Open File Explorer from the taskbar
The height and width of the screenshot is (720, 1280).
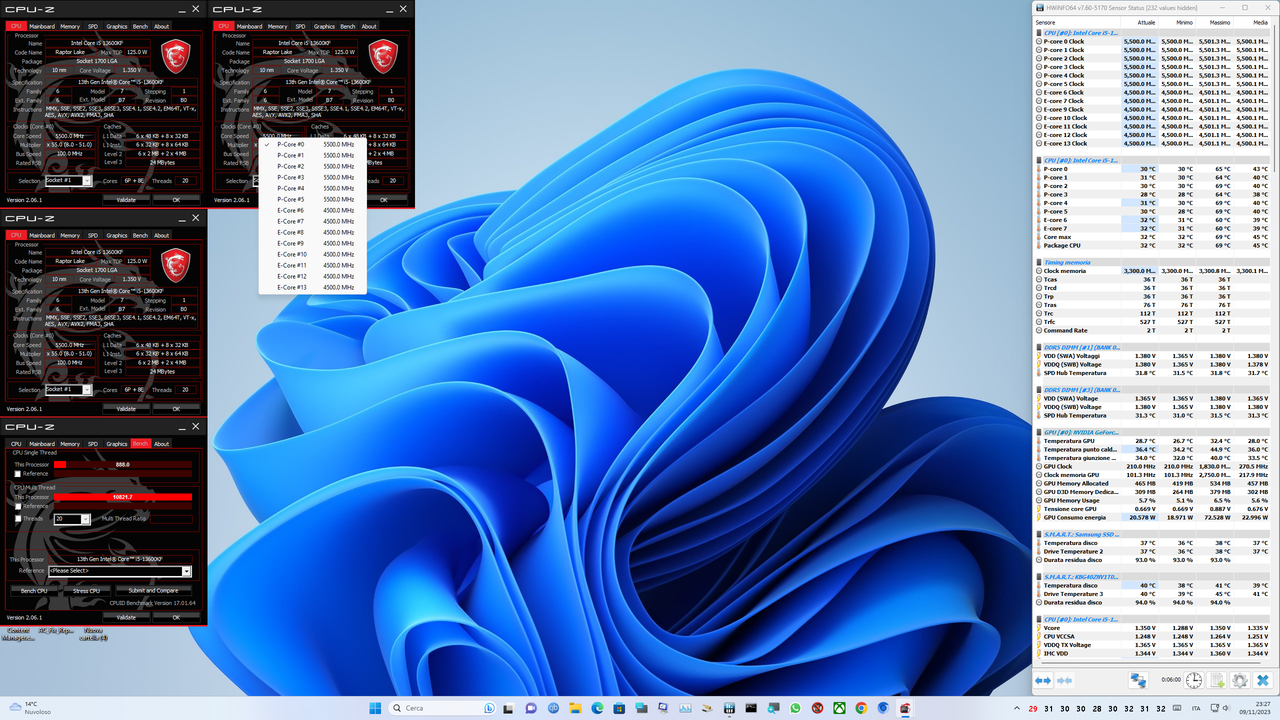pyautogui.click(x=575, y=708)
